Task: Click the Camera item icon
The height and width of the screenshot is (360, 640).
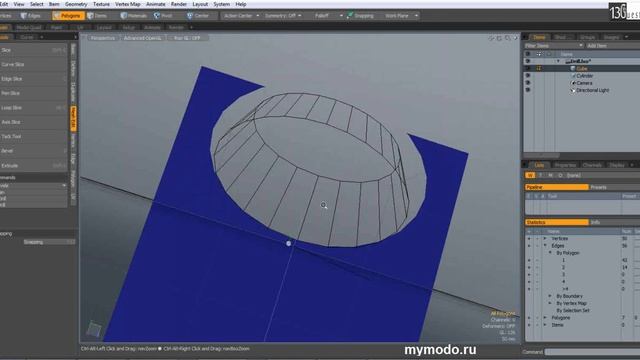Action: tap(573, 83)
